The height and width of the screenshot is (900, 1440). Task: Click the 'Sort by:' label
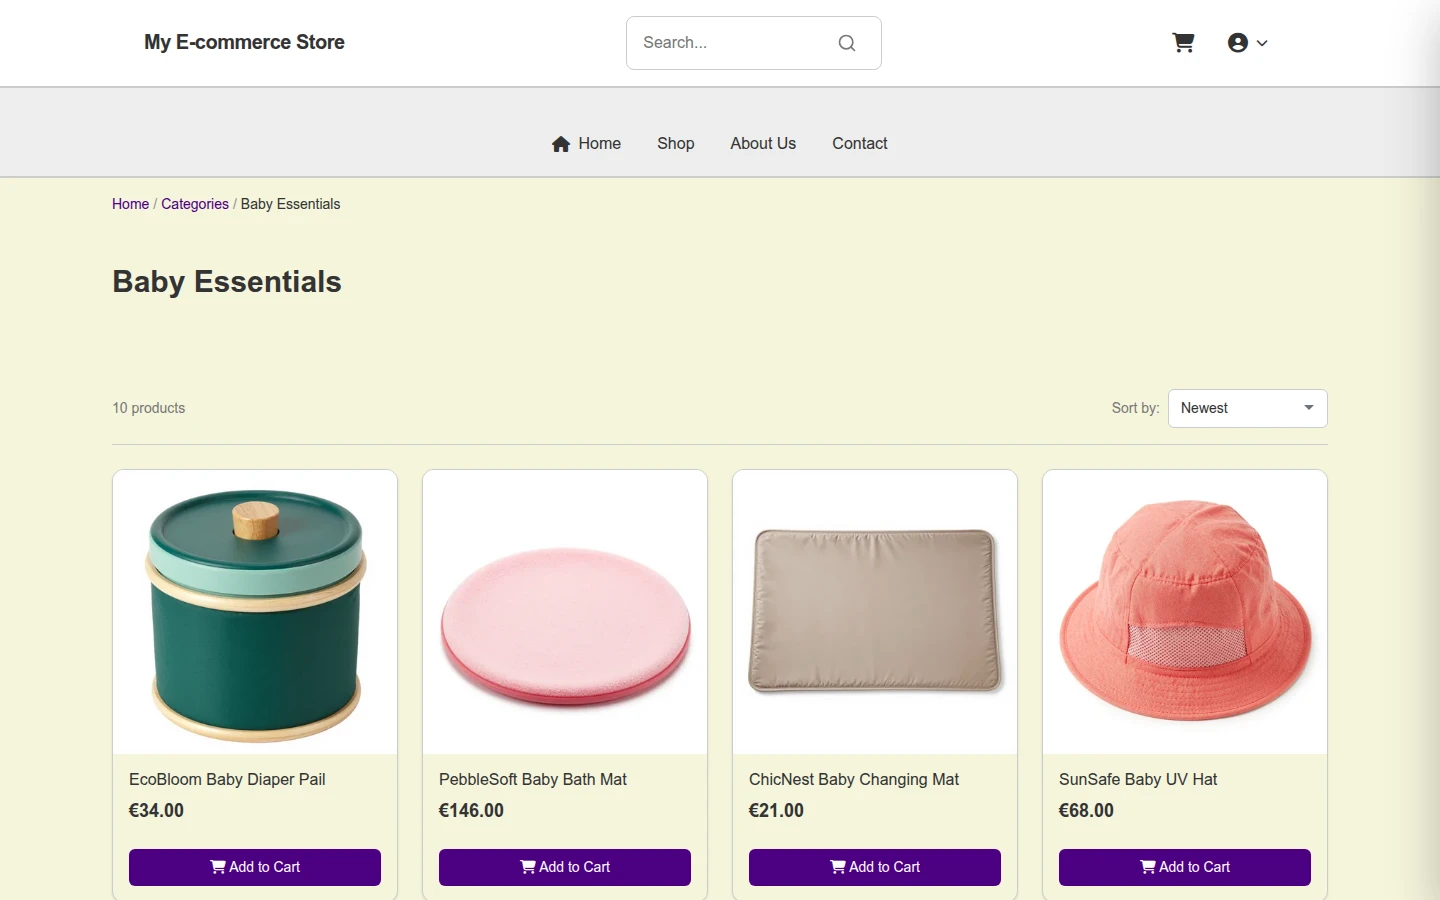point(1136,408)
